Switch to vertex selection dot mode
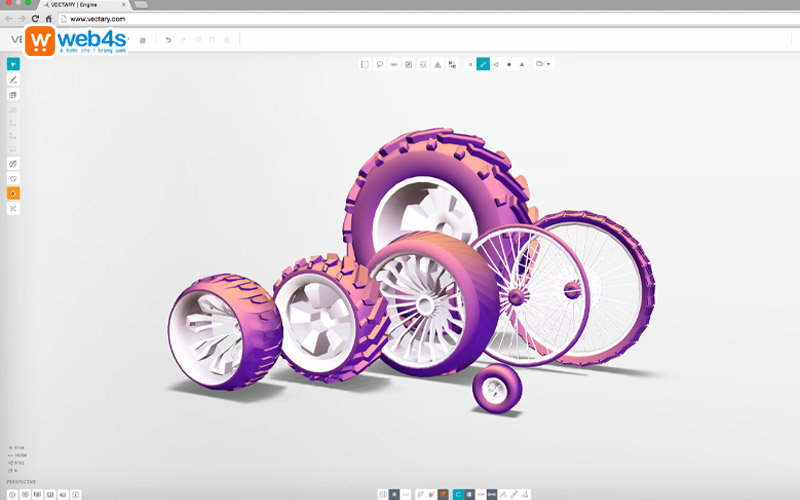Image resolution: width=800 pixels, height=500 pixels. [x=509, y=64]
